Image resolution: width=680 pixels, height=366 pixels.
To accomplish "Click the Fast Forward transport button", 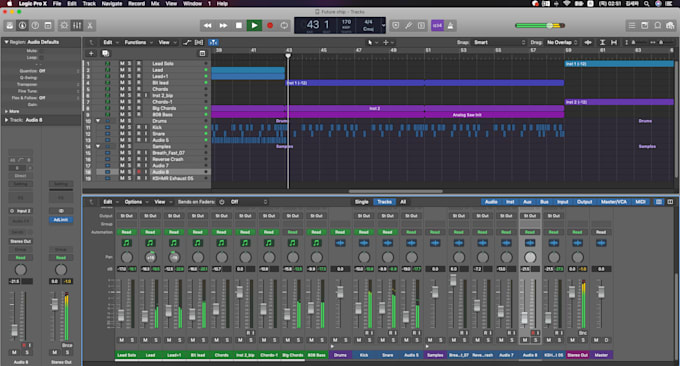I will pos(223,26).
